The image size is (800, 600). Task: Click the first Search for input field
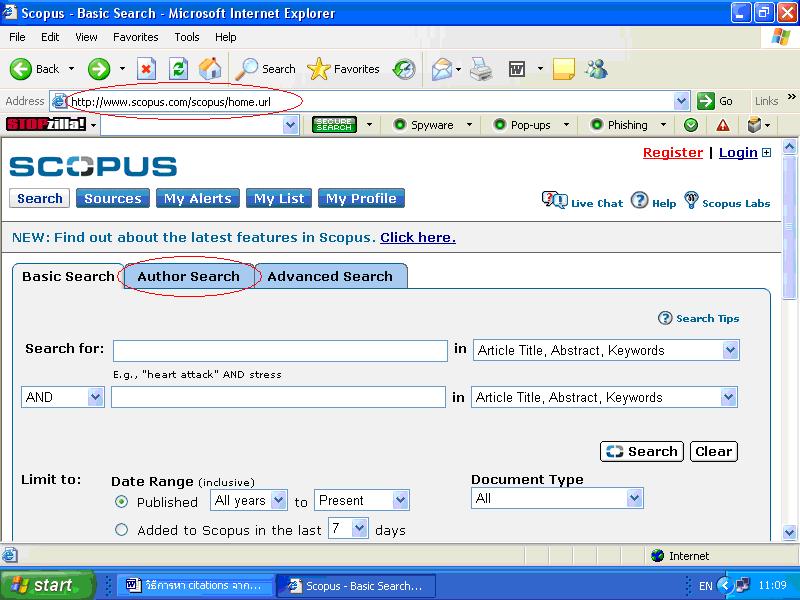click(x=280, y=351)
